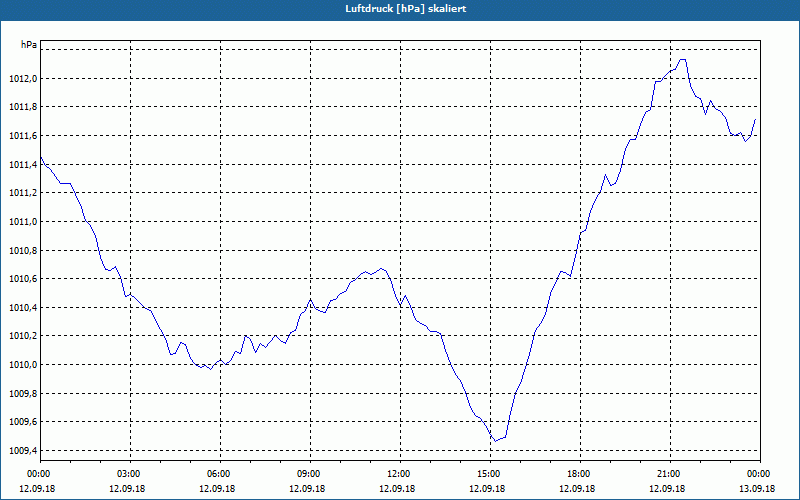Click the 1010,6 y-axis label
The image size is (800, 500).
pyautogui.click(x=22, y=279)
